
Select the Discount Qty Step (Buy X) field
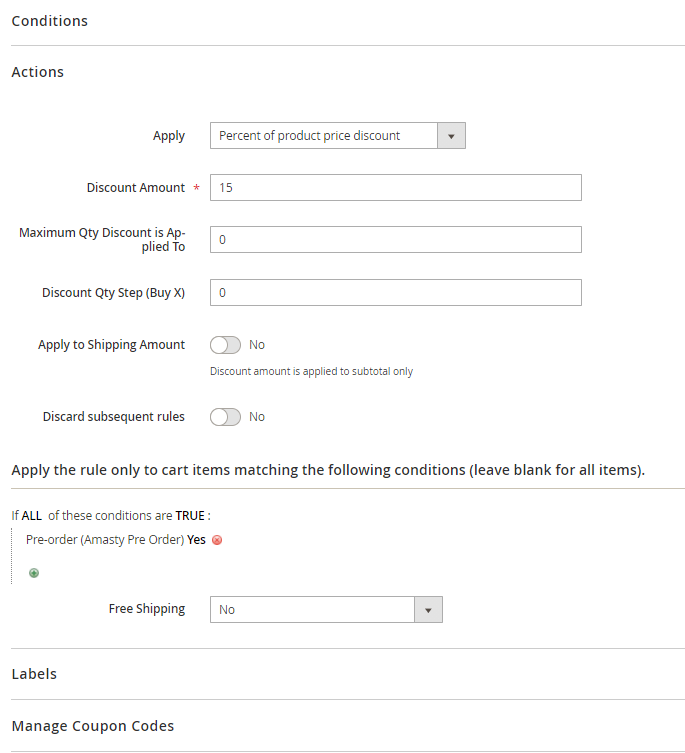pyautogui.click(x=395, y=293)
